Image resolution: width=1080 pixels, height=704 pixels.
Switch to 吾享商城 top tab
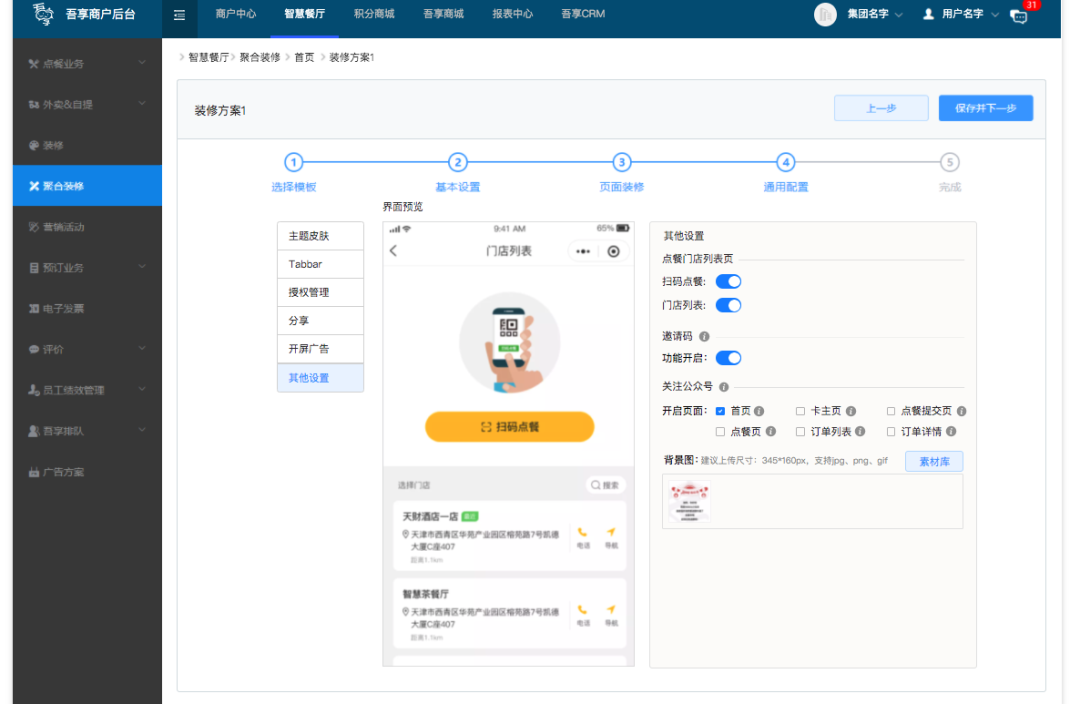(x=444, y=14)
